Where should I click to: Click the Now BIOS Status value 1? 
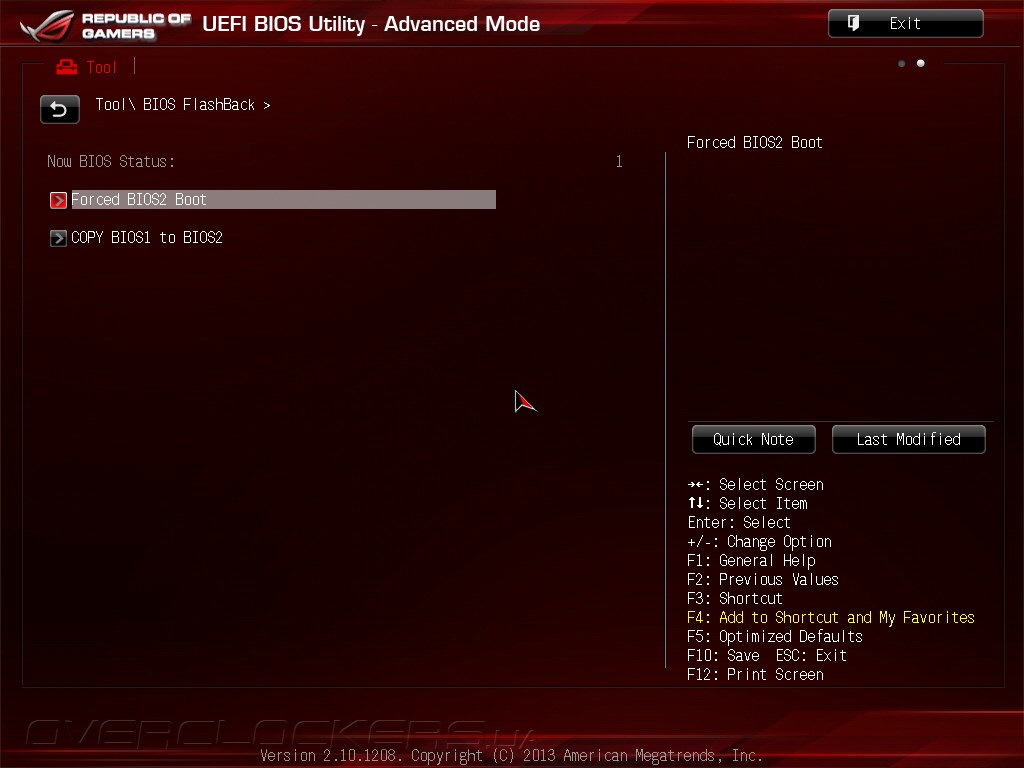tap(619, 161)
